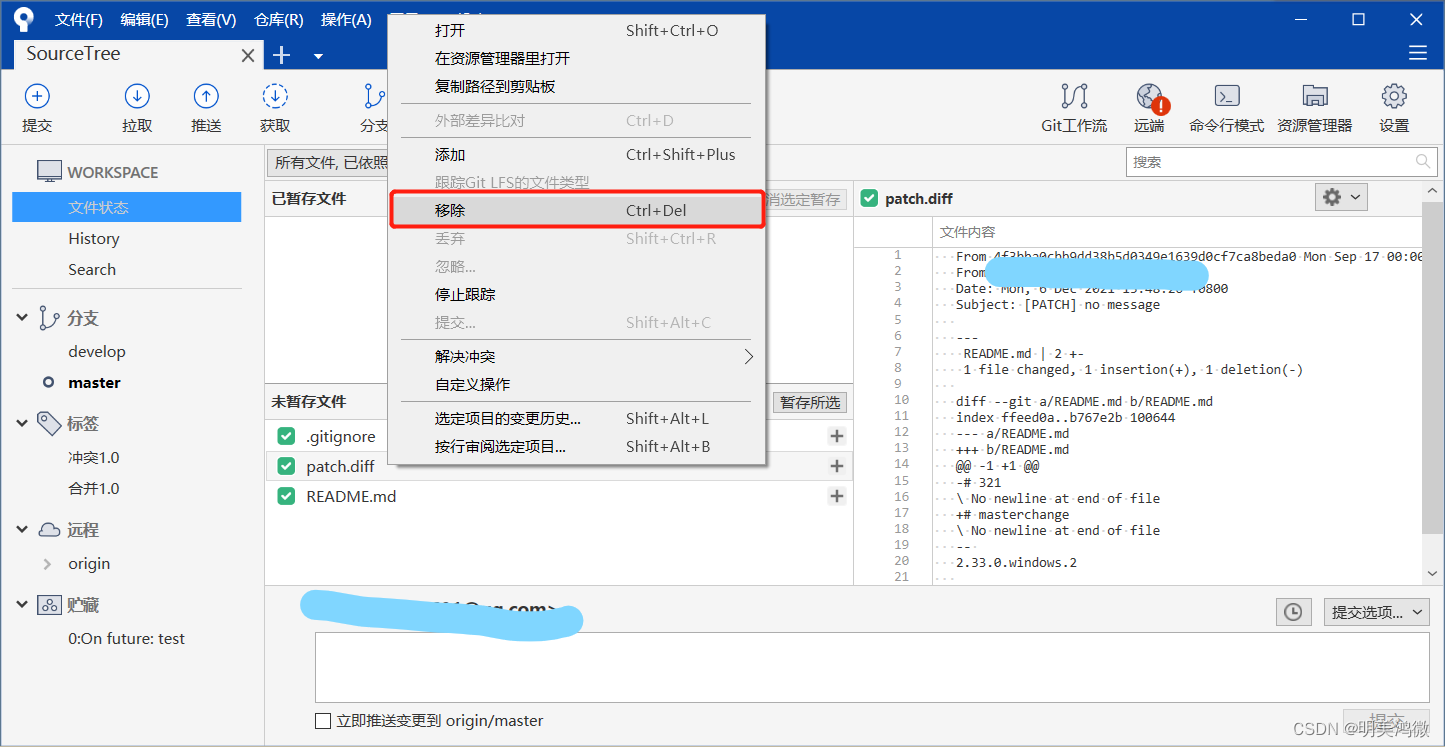Select 复制路径到剪贴板 menu entry
Screen dimensions: 1445x747
tap(577, 86)
